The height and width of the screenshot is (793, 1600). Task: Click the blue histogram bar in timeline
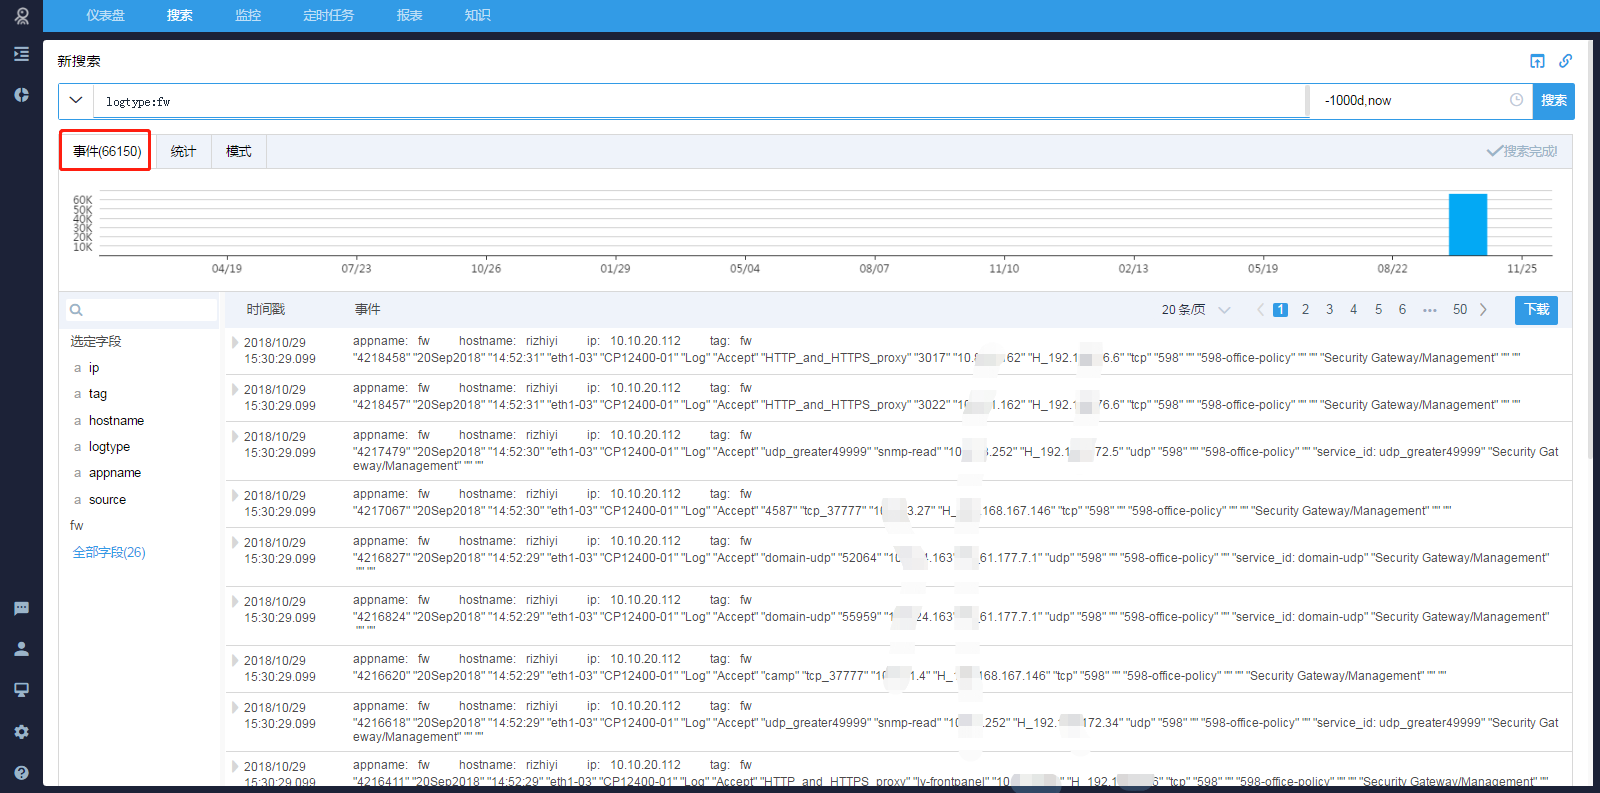click(1467, 225)
